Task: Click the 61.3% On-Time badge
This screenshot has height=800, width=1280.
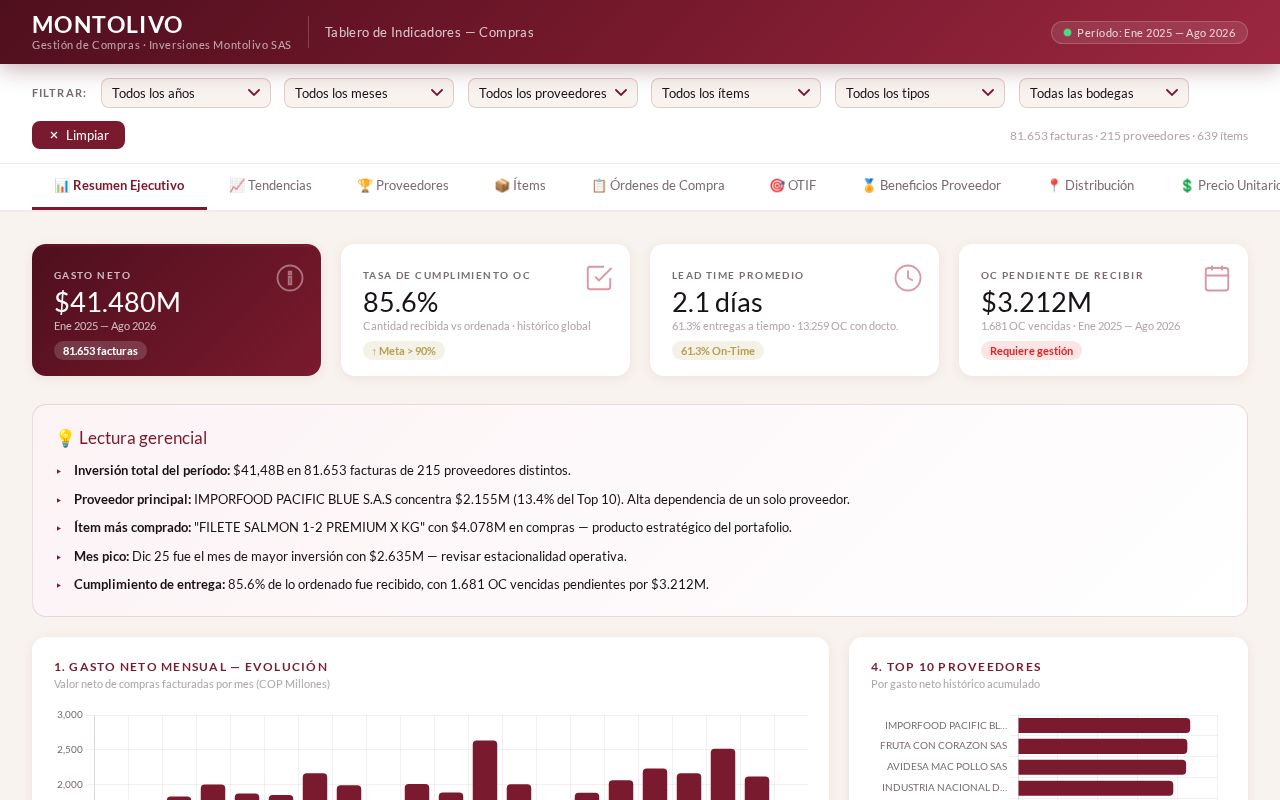Action: click(718, 351)
